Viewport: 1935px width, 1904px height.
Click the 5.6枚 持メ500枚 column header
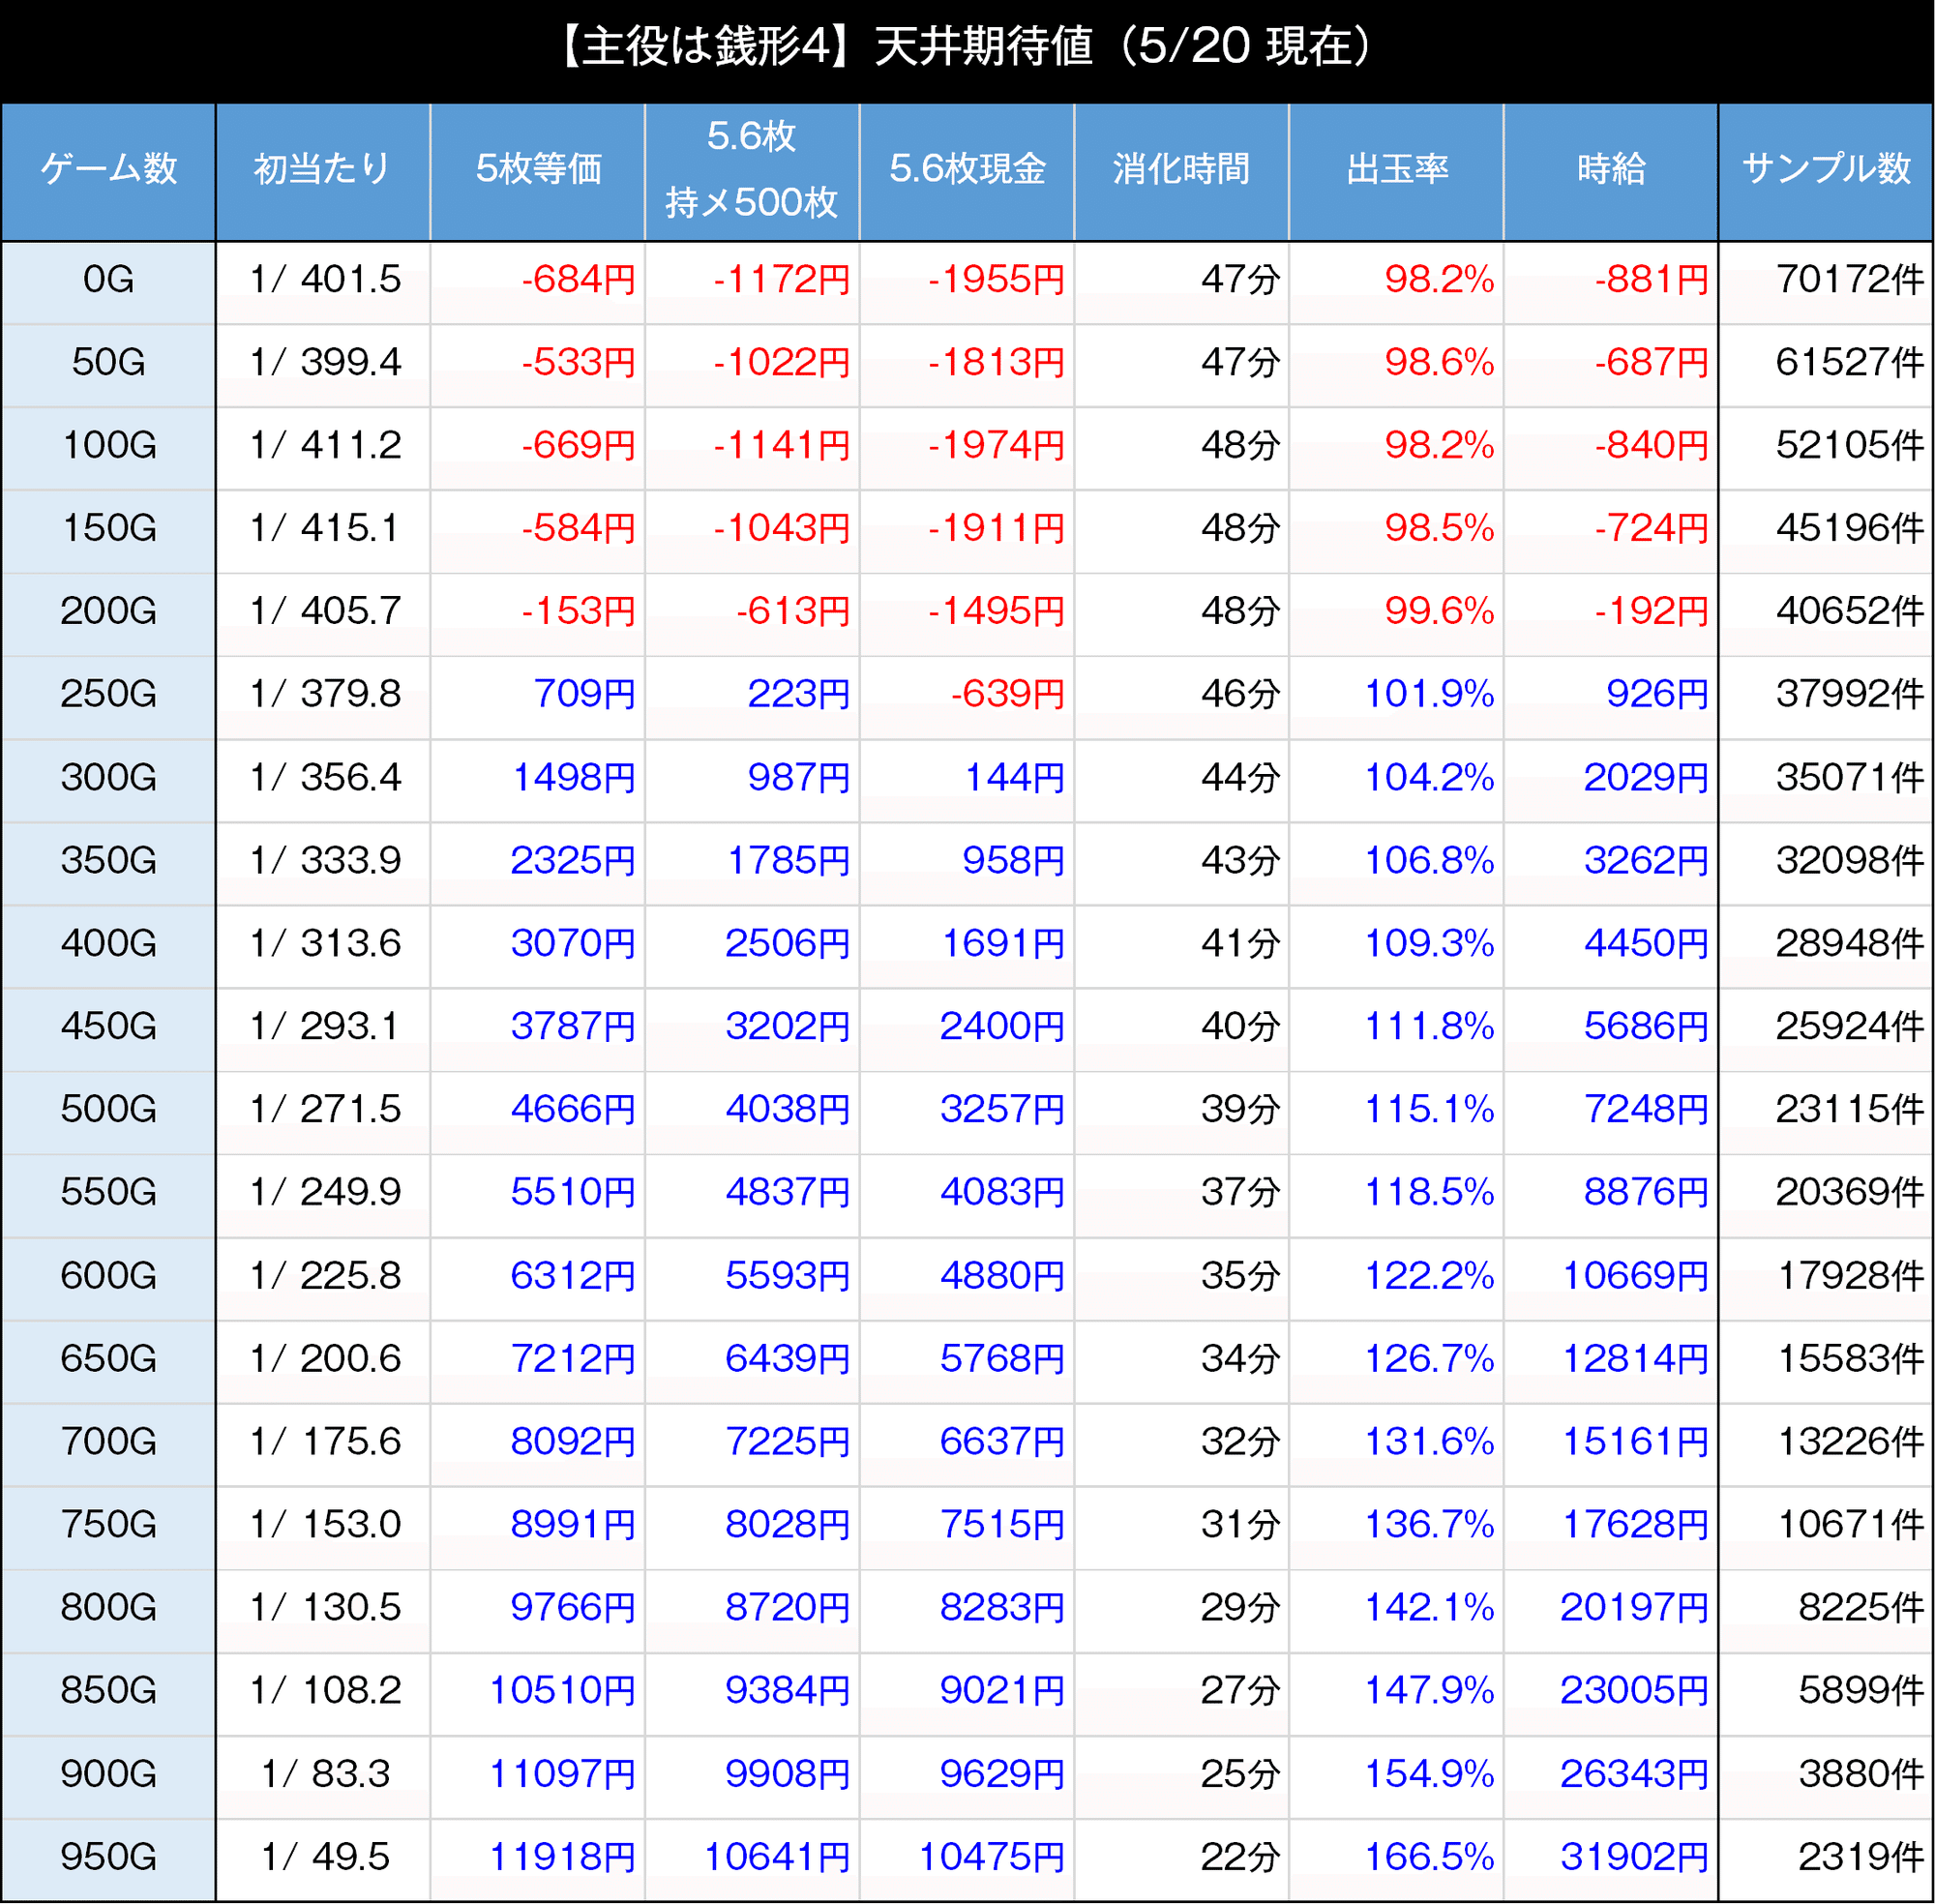click(x=752, y=169)
